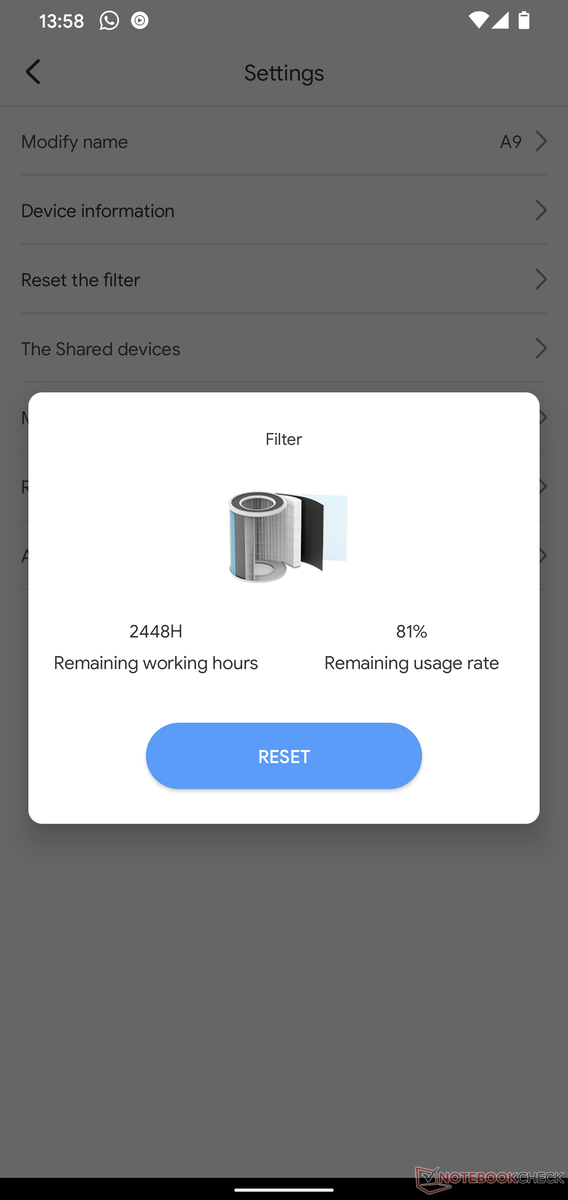Tap the media player notification icon in status bar
Image resolution: width=568 pixels, height=1200 pixels.
pos(140,20)
